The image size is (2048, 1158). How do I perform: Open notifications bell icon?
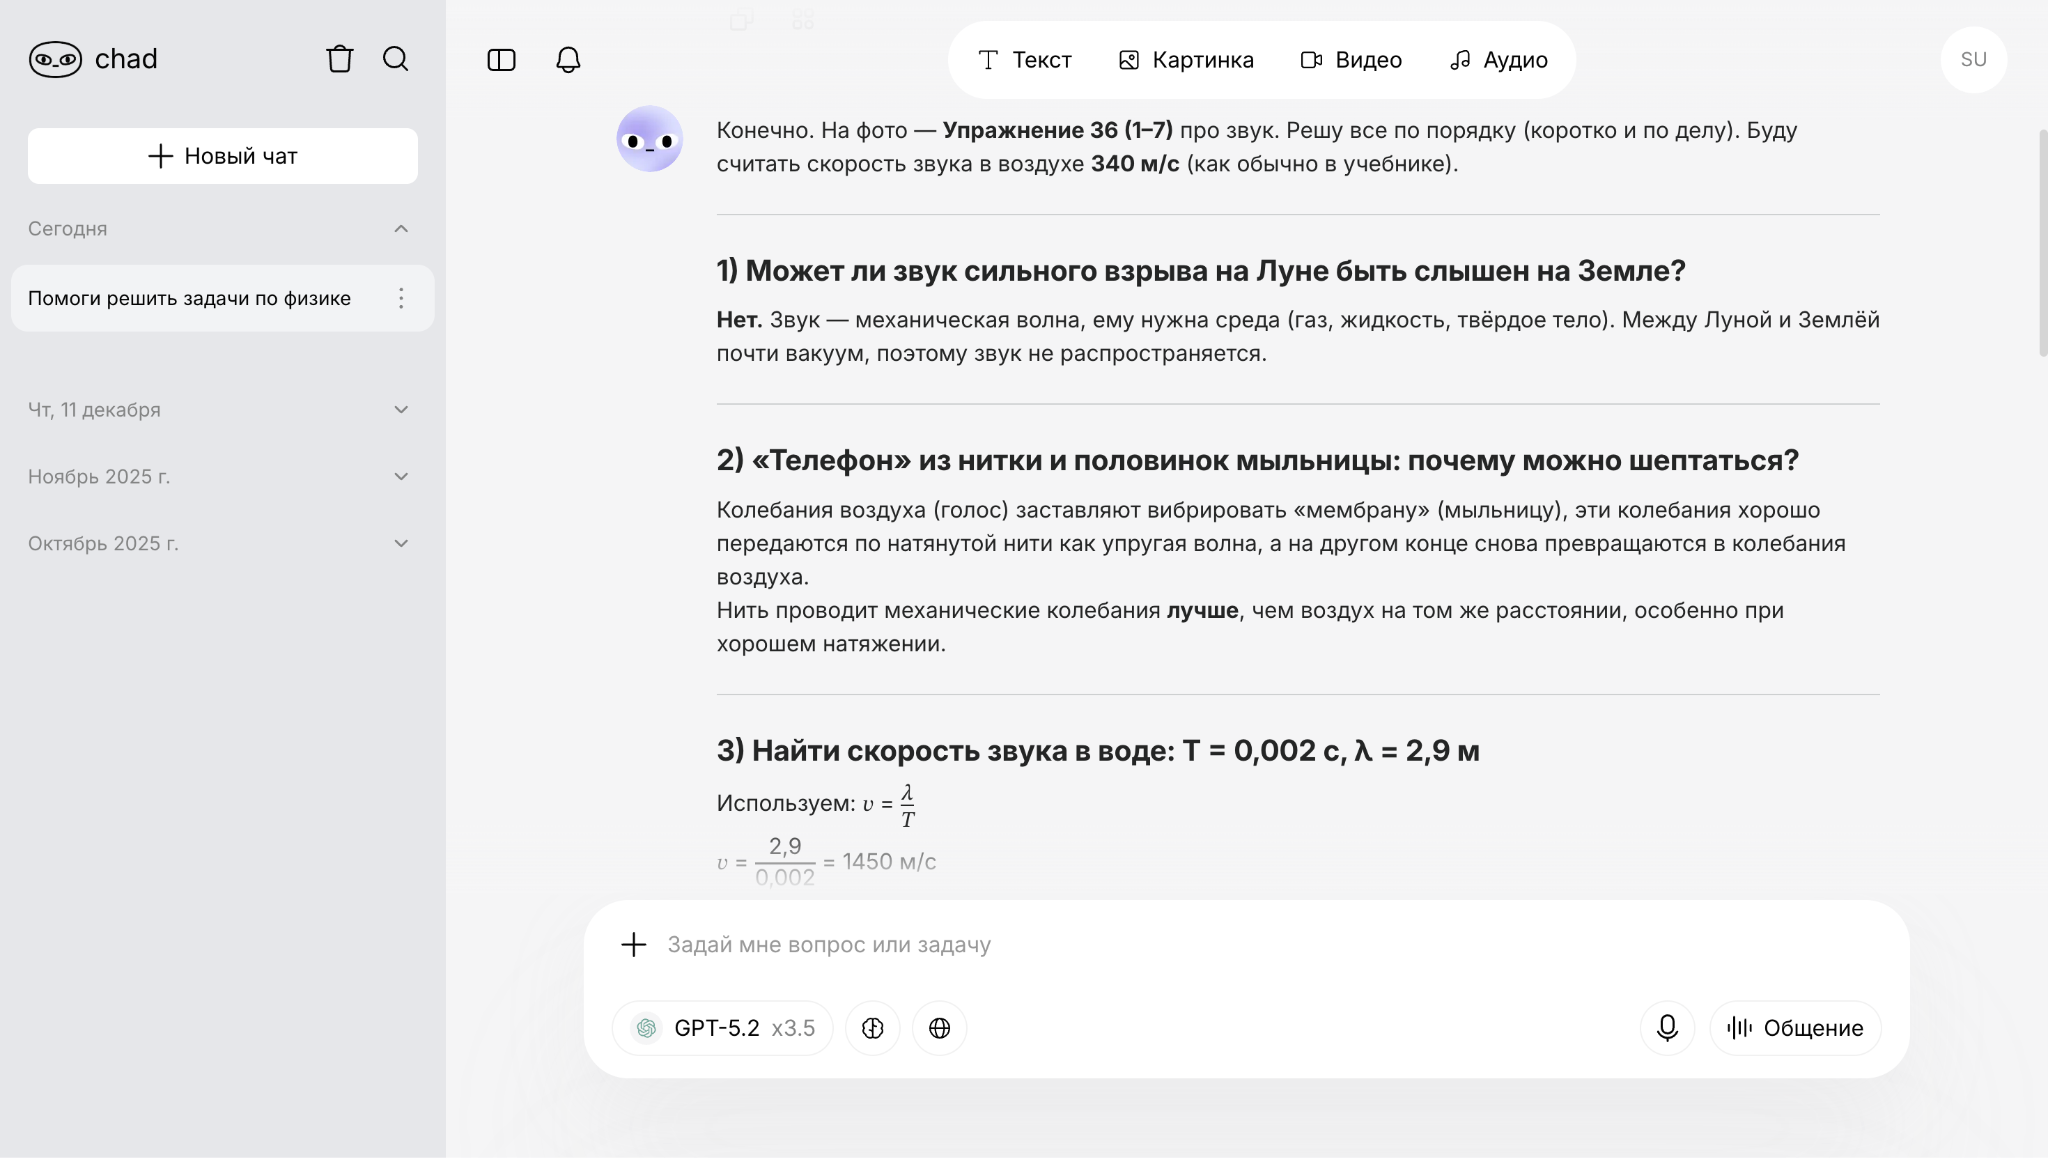568,60
